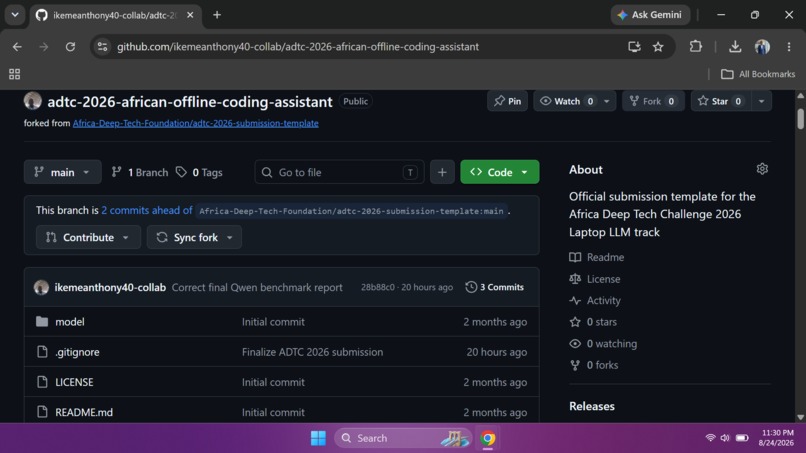Bookmark this page with the star icon

(x=658, y=47)
